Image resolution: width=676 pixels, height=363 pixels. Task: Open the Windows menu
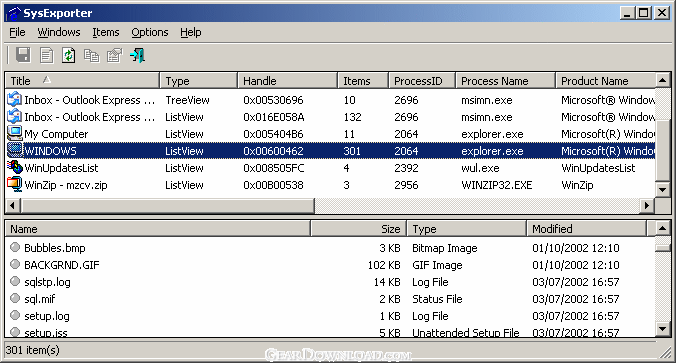click(x=59, y=32)
